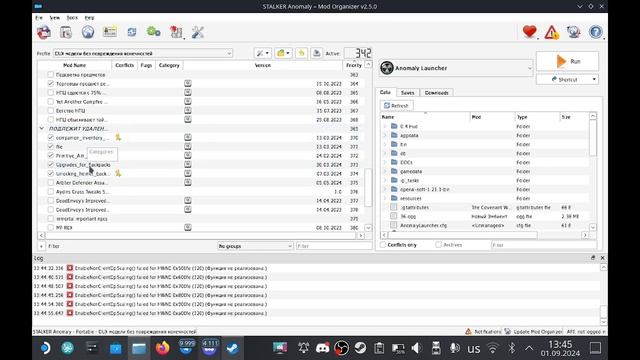Switch to the Saves tab
This screenshot has height=360, width=640.
click(x=407, y=93)
